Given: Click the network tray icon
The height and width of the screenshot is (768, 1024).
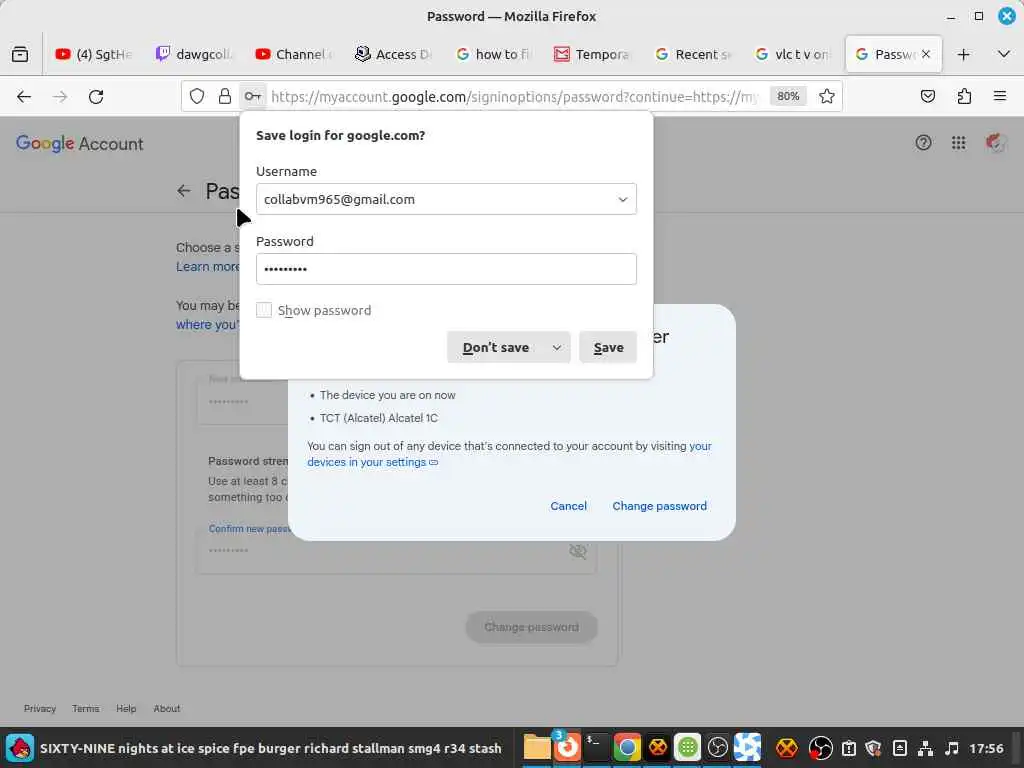Looking at the screenshot, I should click(x=925, y=748).
